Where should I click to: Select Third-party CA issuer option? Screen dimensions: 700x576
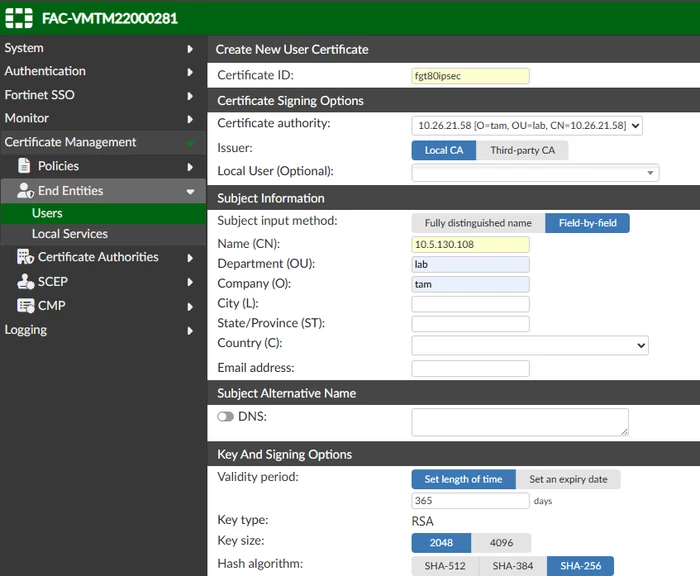click(522, 150)
